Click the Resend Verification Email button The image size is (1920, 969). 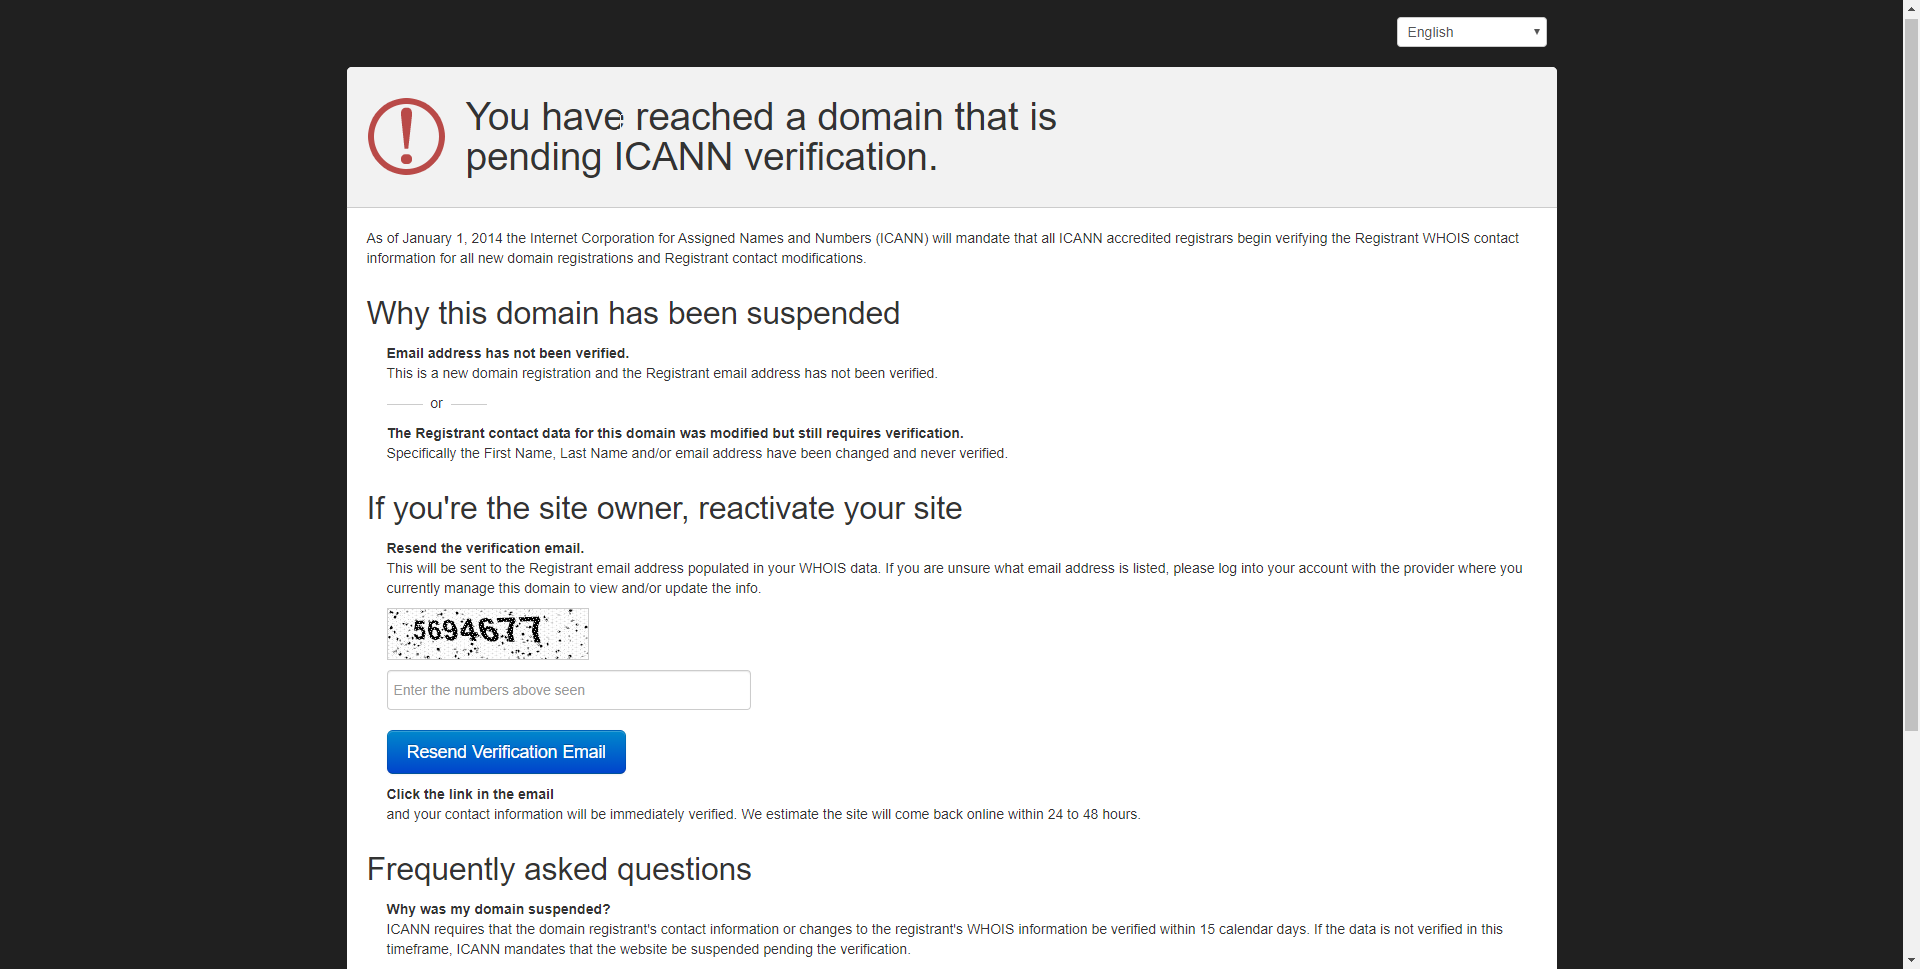(x=506, y=752)
